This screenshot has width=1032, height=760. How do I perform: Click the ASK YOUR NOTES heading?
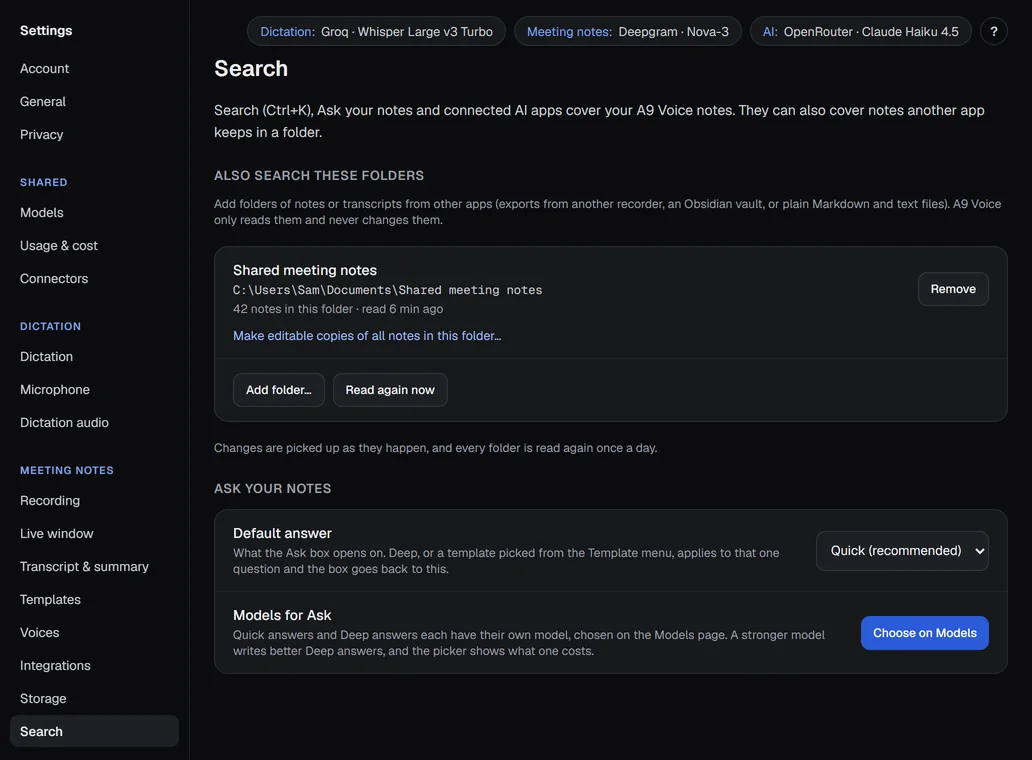(272, 489)
